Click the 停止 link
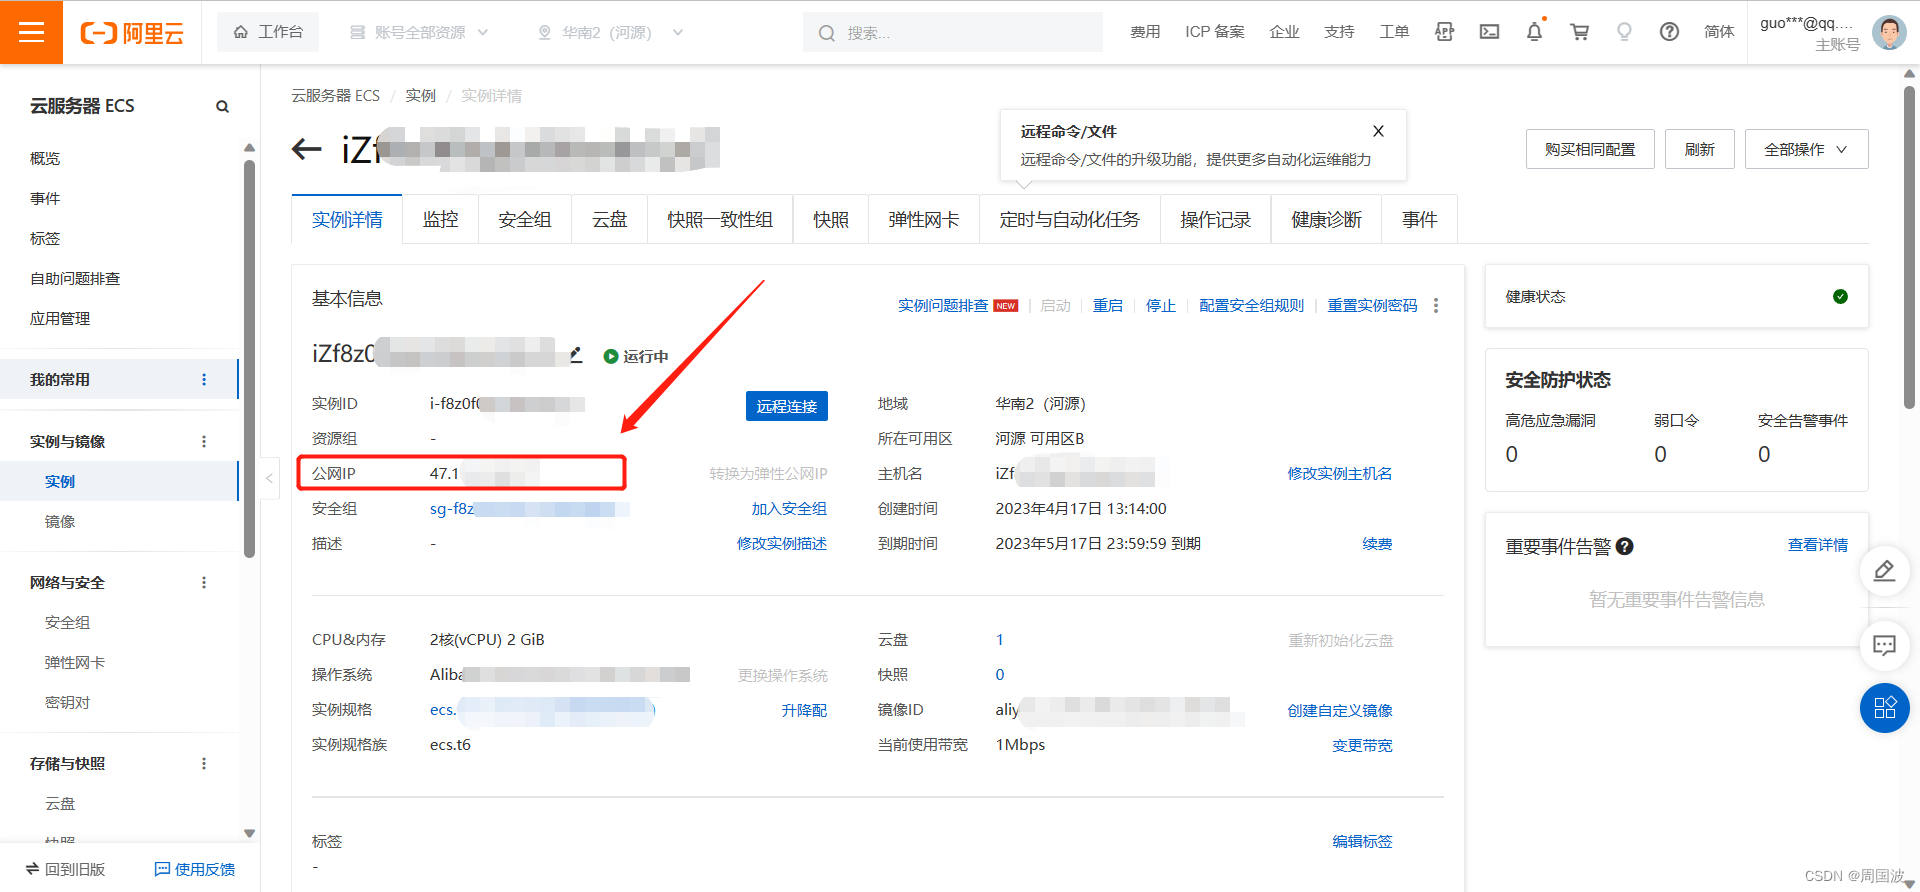 pos(1160,305)
